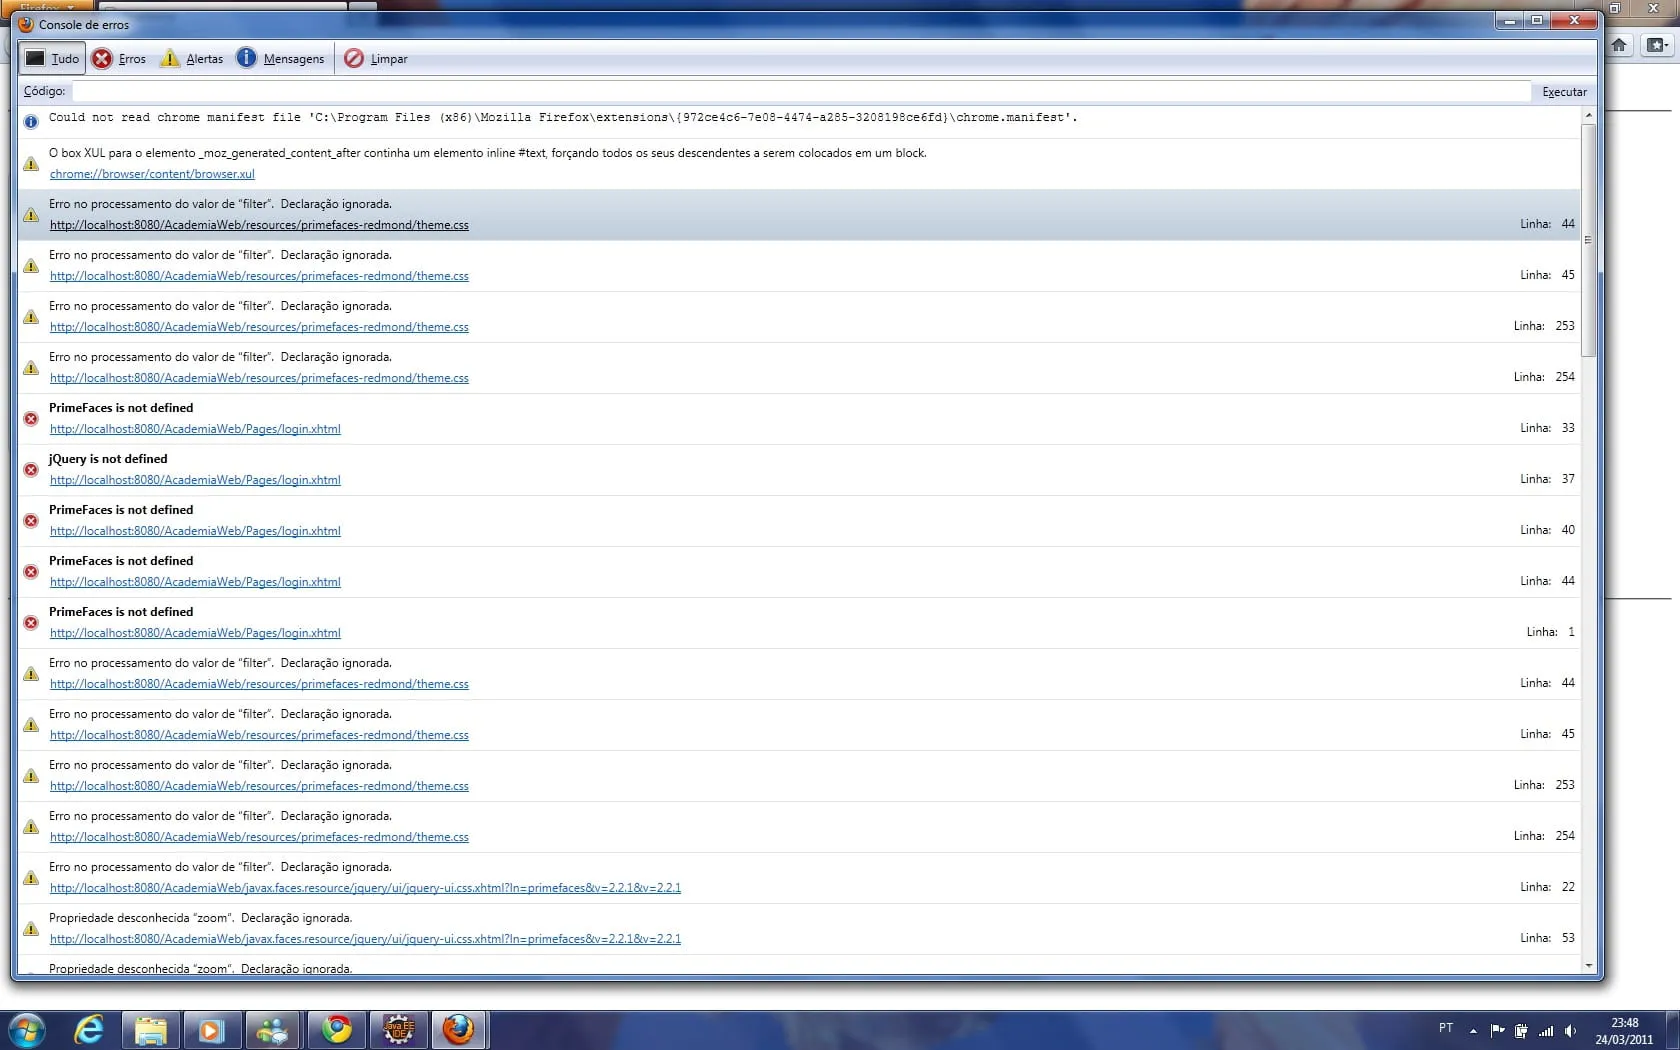Click the bookmarks button in the Firefox window behind
Image resolution: width=1680 pixels, height=1050 pixels.
[x=1657, y=45]
